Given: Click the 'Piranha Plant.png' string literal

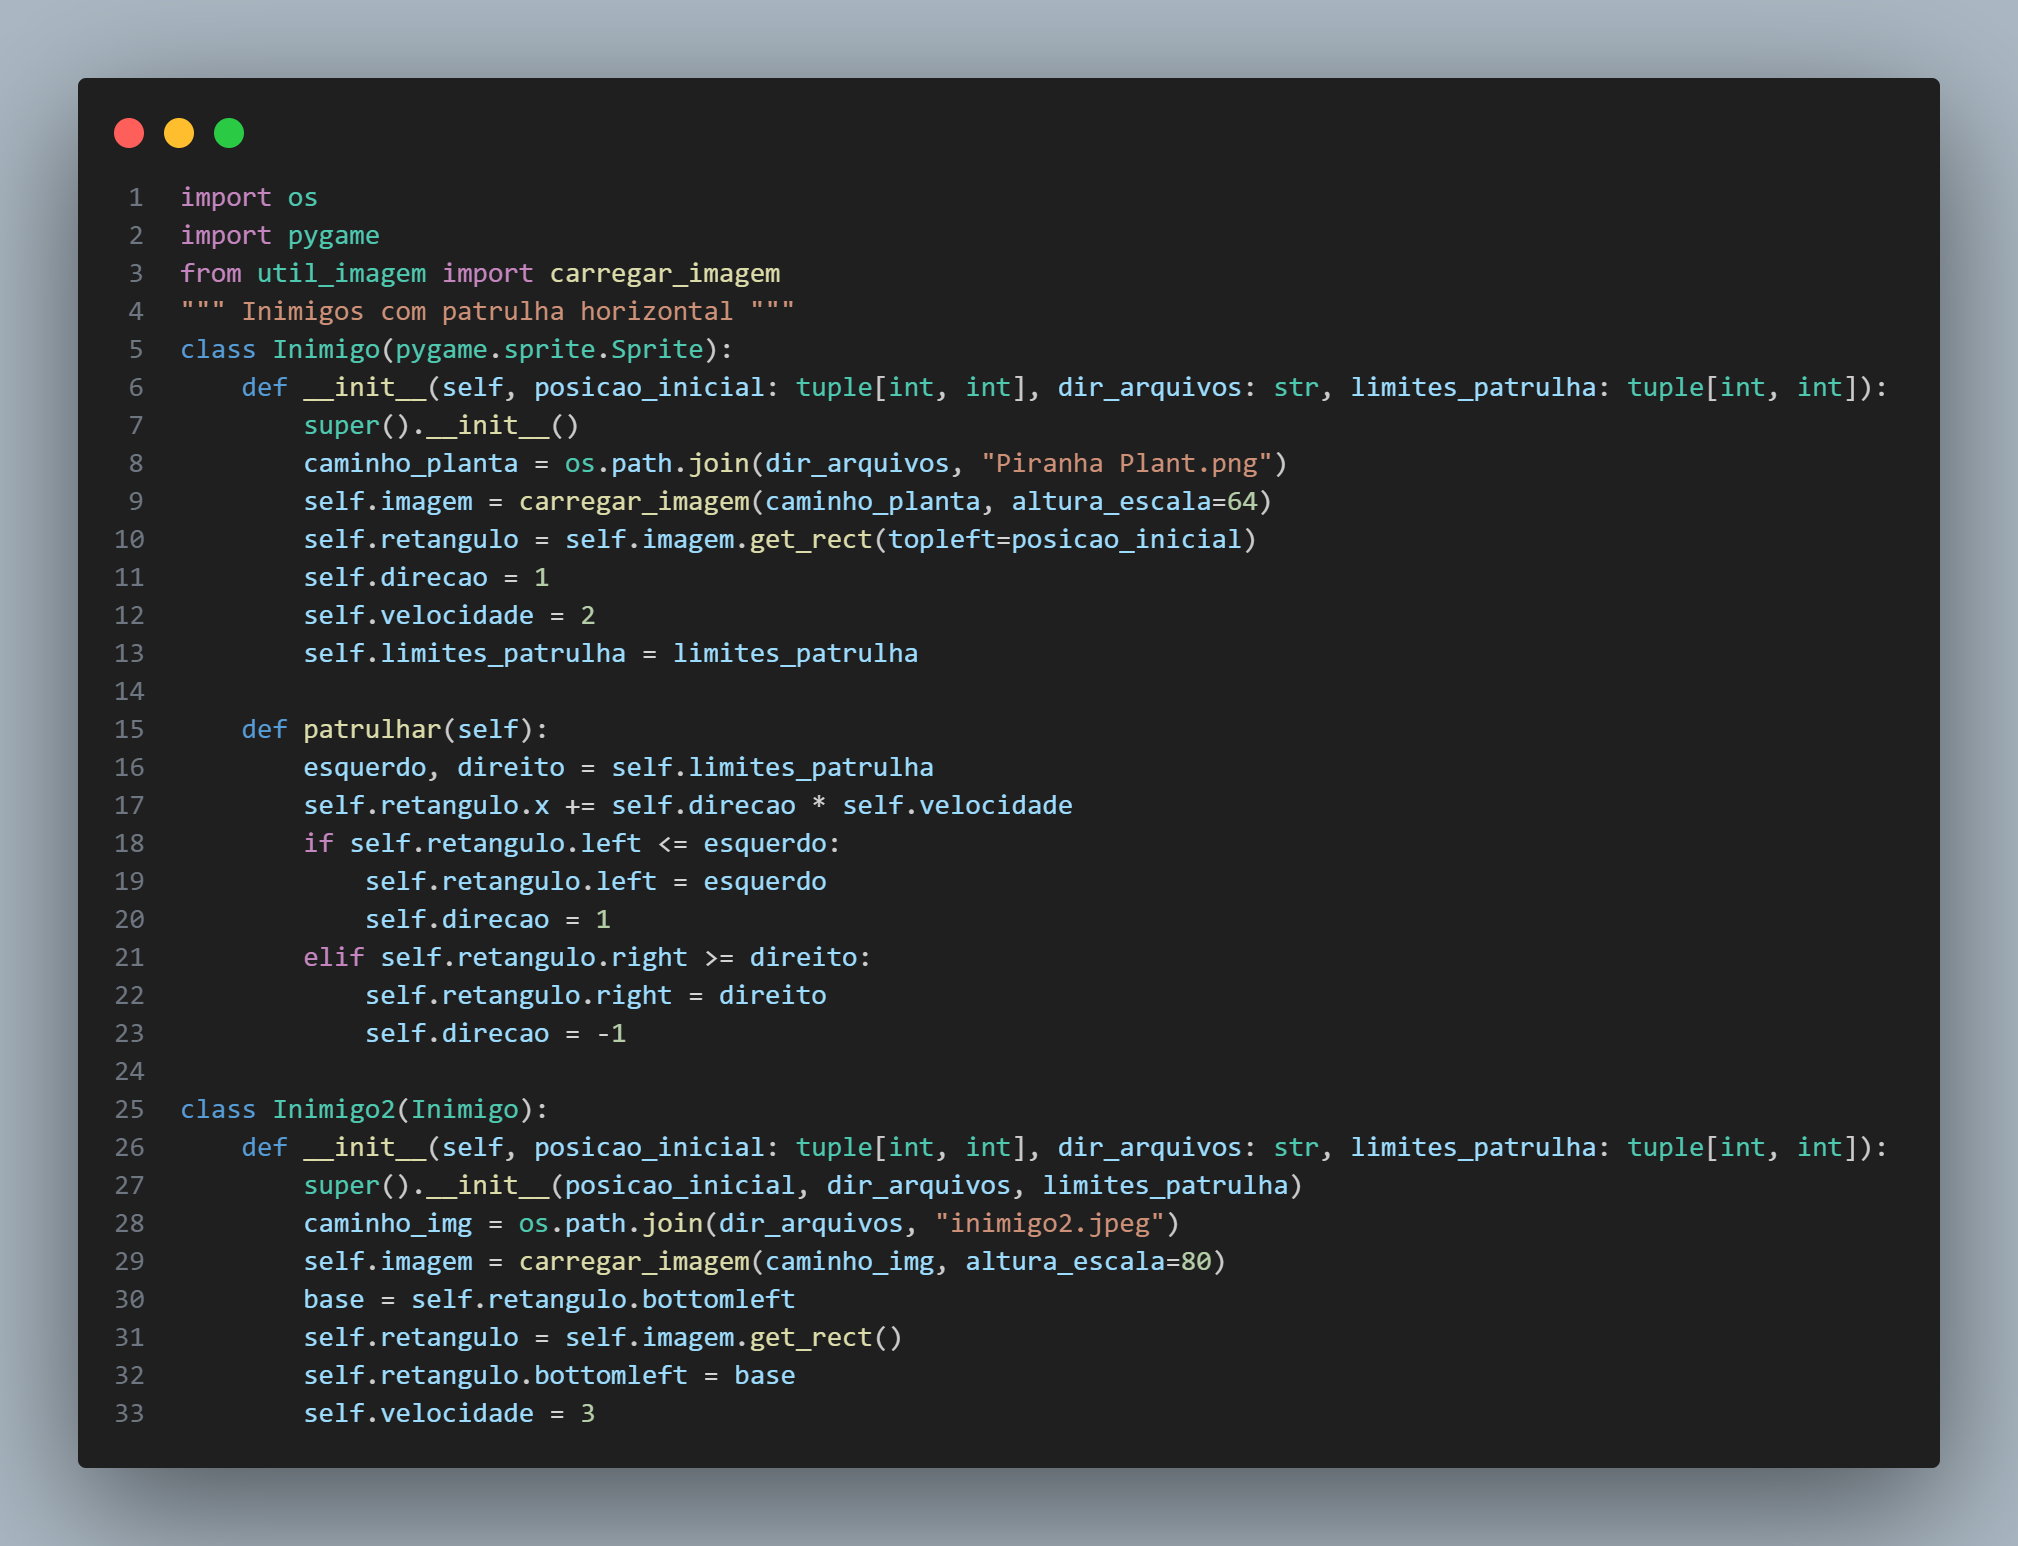Looking at the screenshot, I should pyautogui.click(x=1126, y=463).
